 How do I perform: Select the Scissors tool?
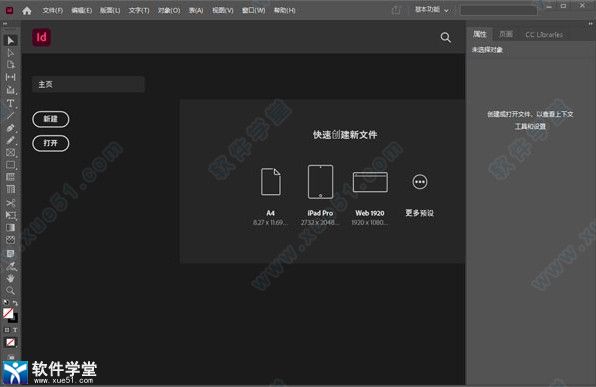pos(11,203)
